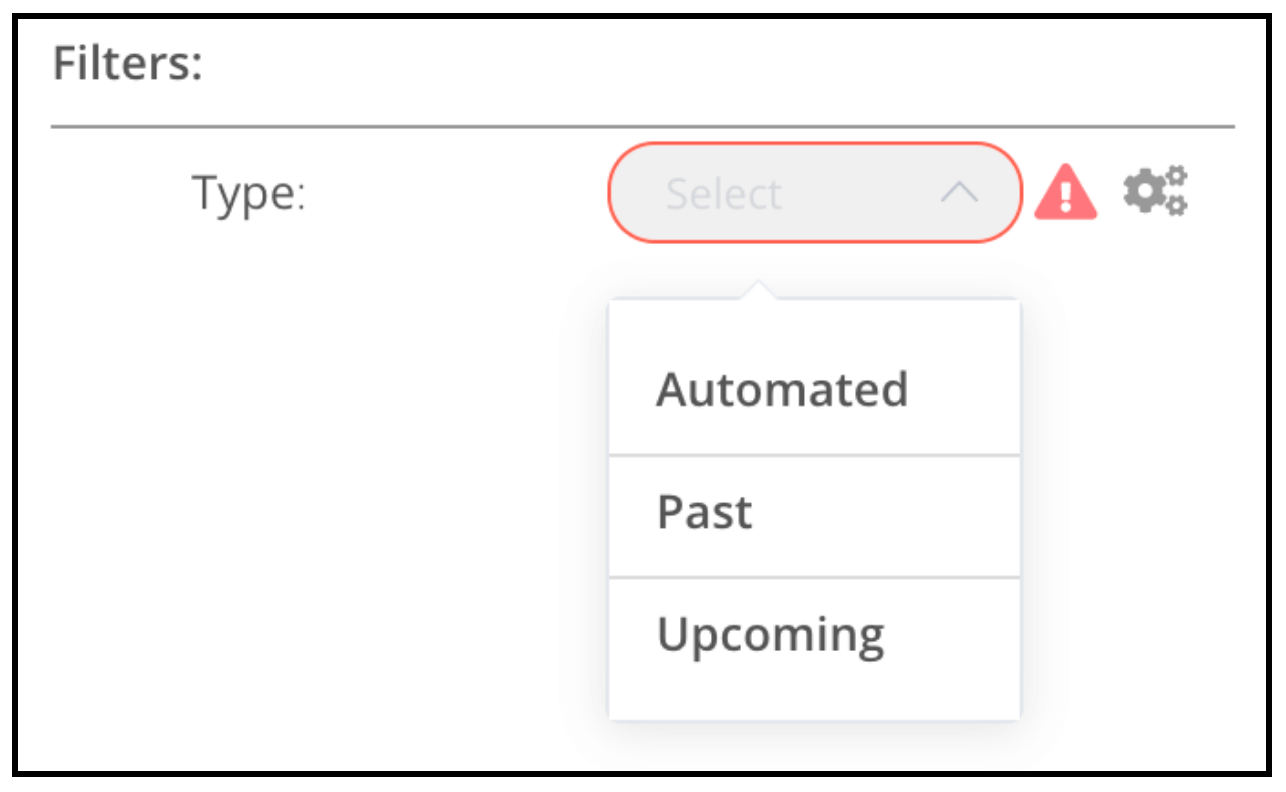Click the exclamation alert beside the Type dropdown
The width and height of the screenshot is (1286, 792).
pos(1065,193)
